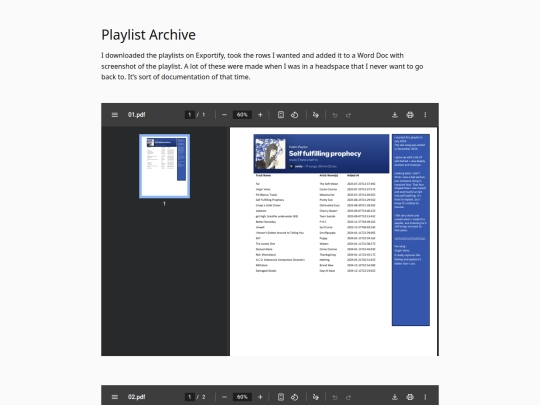Click the Playlist Archive heading
Screen dimensions: 540x405
(148, 35)
